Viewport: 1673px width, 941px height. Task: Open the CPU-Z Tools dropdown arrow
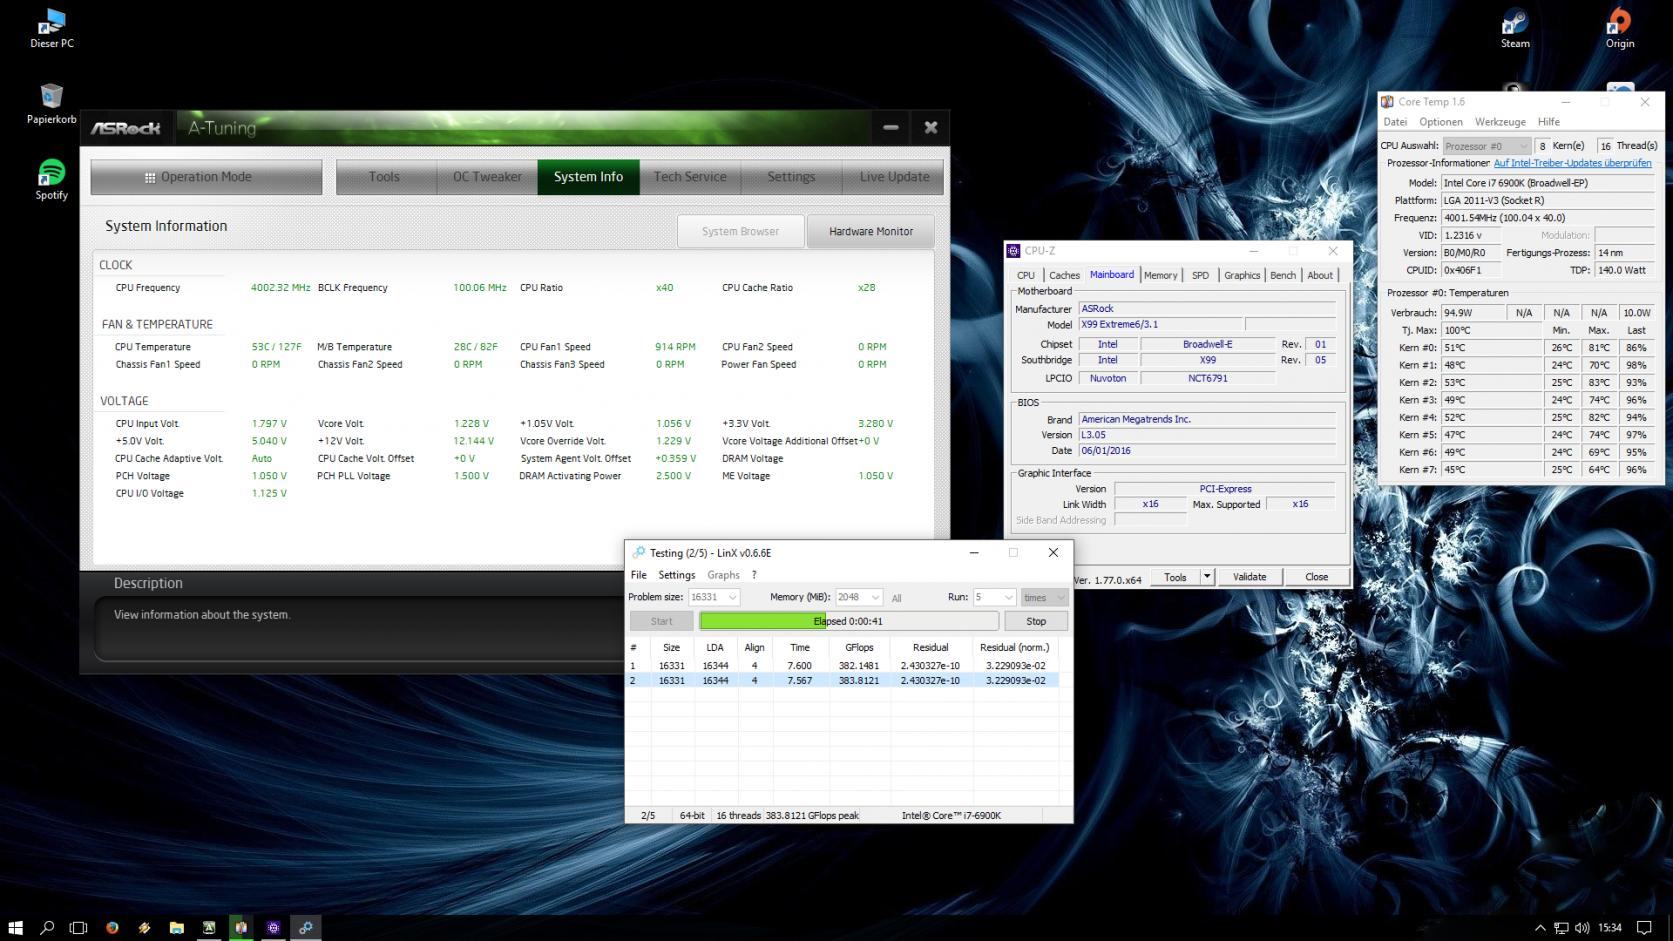(x=1207, y=577)
